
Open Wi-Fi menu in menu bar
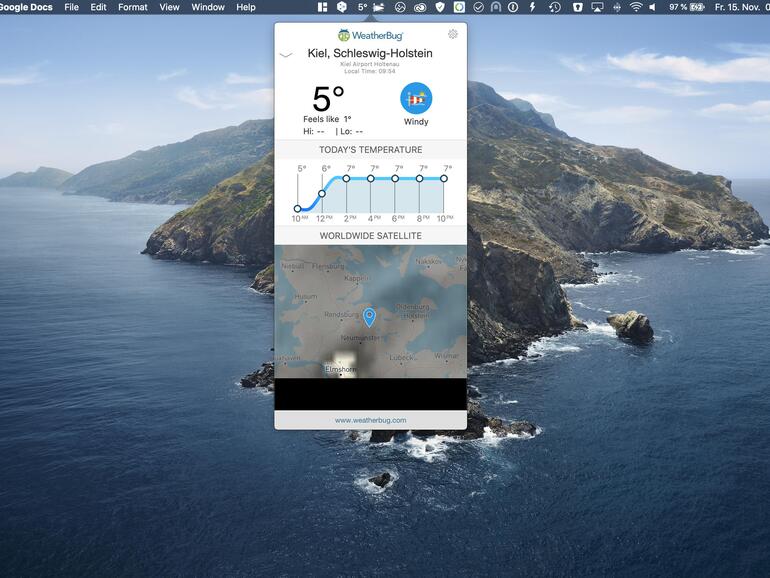coord(636,7)
